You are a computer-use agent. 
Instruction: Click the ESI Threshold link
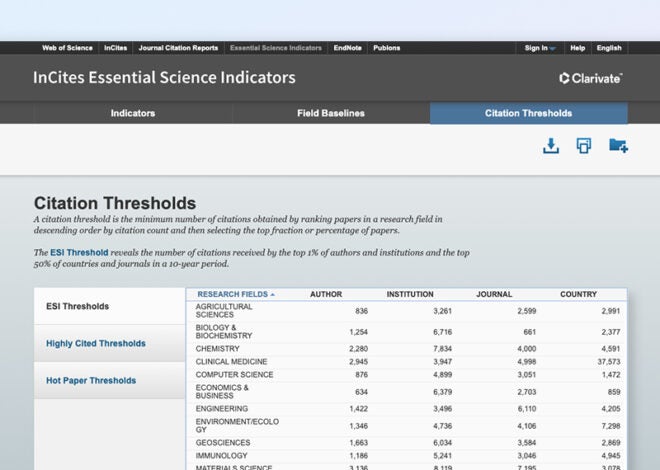[x=79, y=252]
